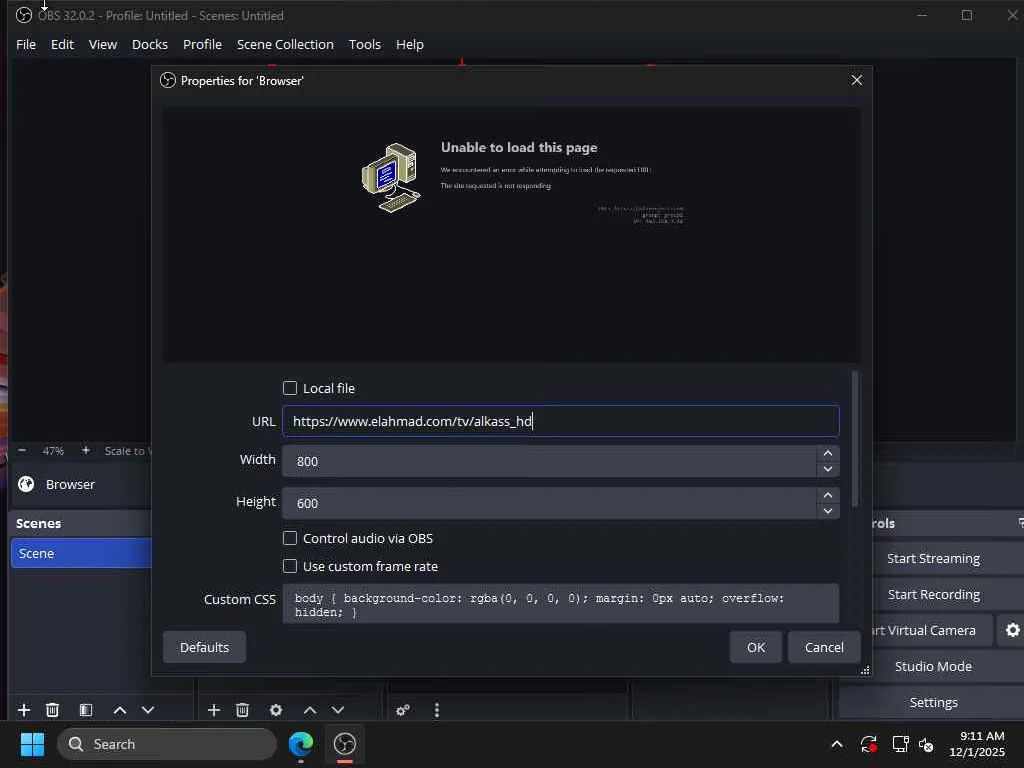The image size is (1024, 768).
Task: Increase Width value with up arrow
Action: (x=827, y=453)
